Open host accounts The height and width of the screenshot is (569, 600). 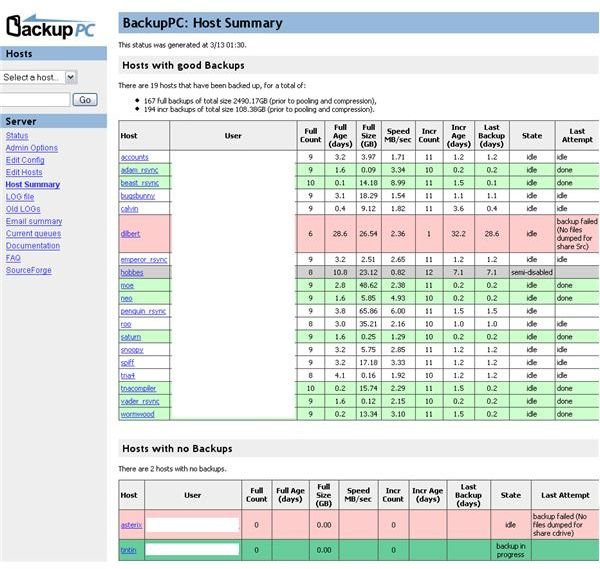click(134, 157)
